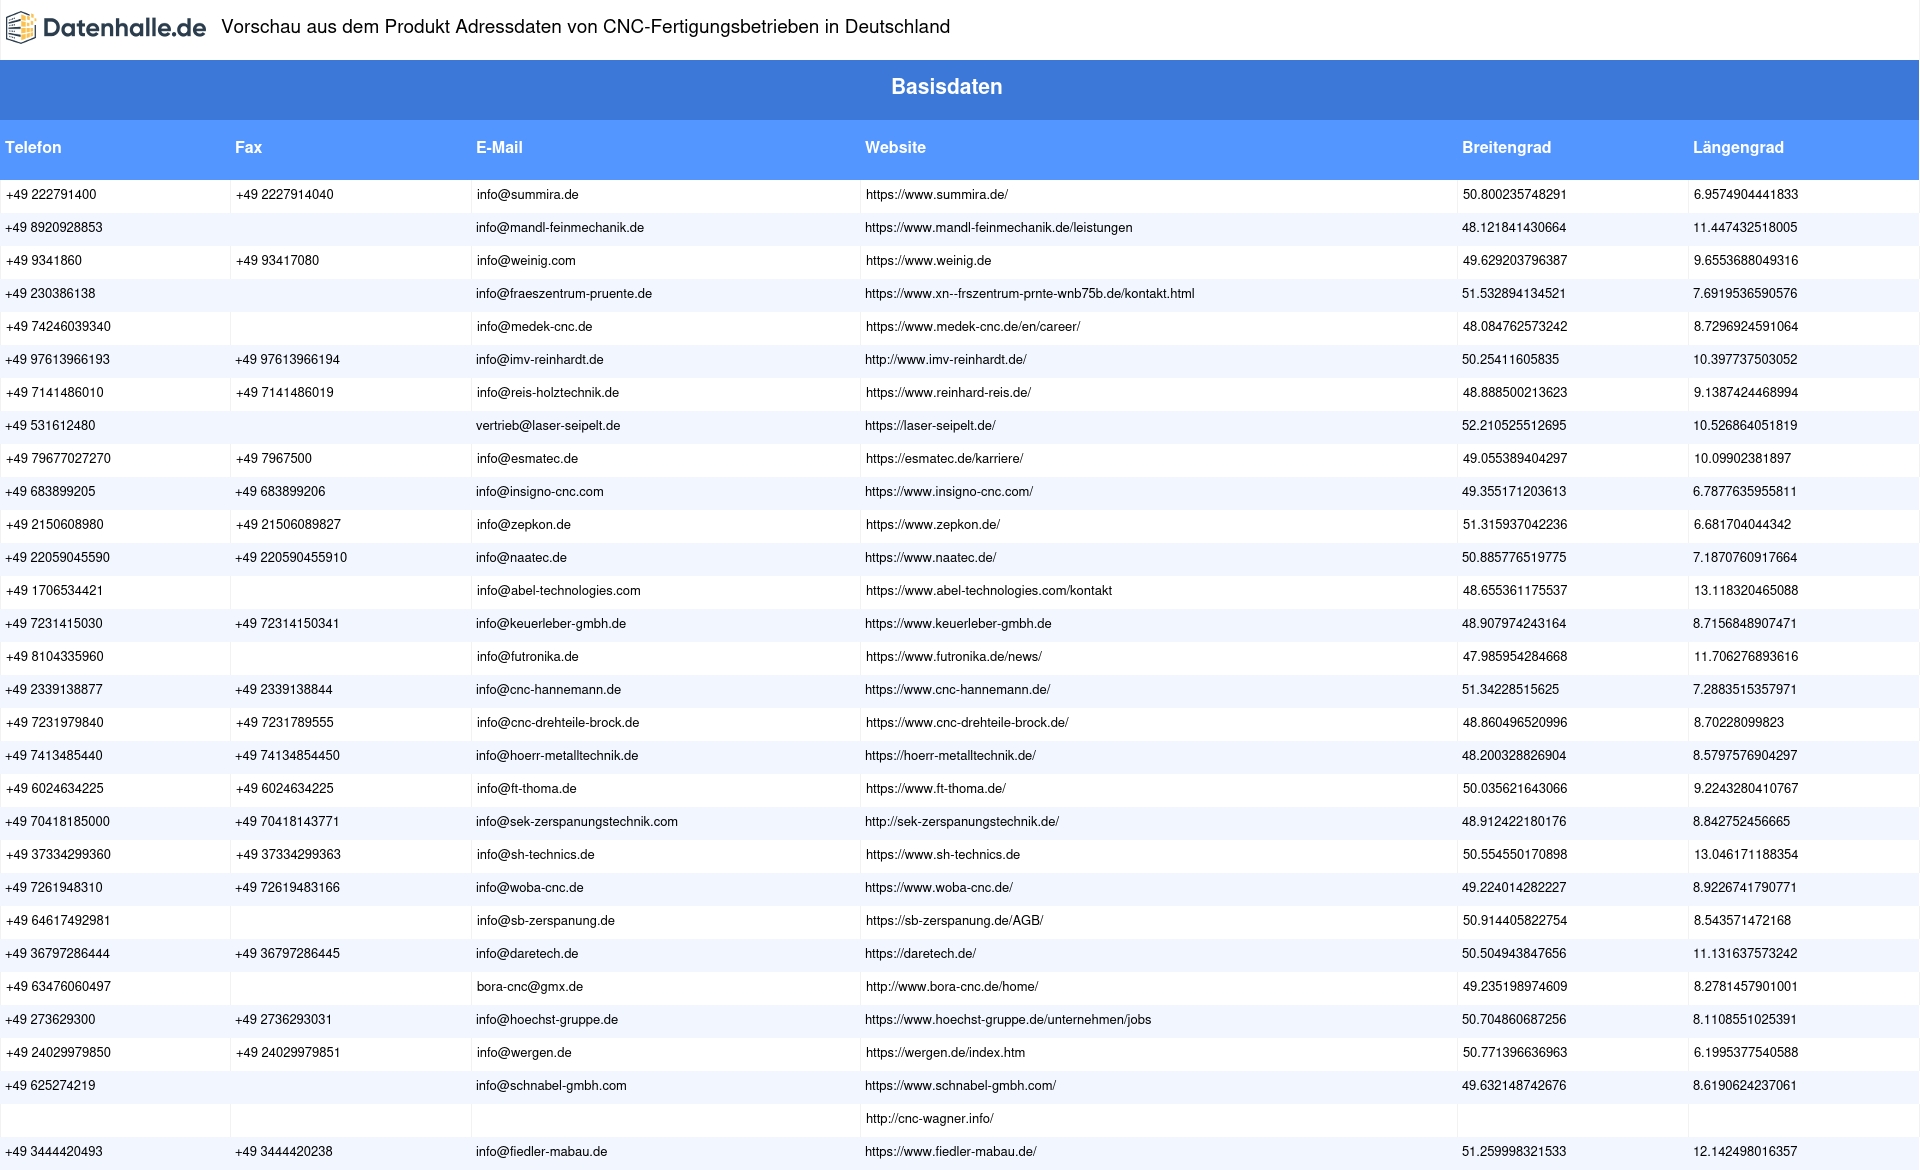Select phone number +49 625274219
Viewport: 1920px width, 1170px height.
pyautogui.click(x=50, y=1086)
